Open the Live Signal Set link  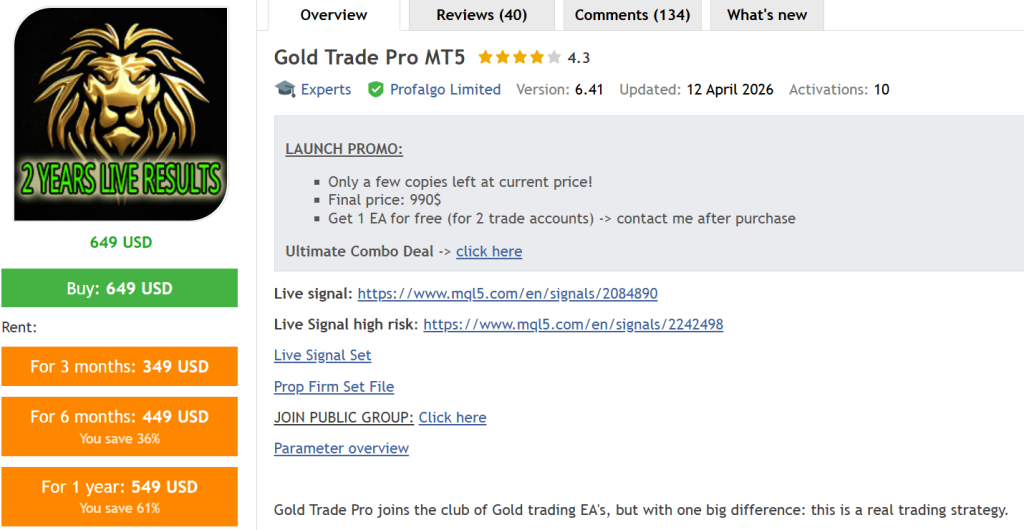click(322, 355)
